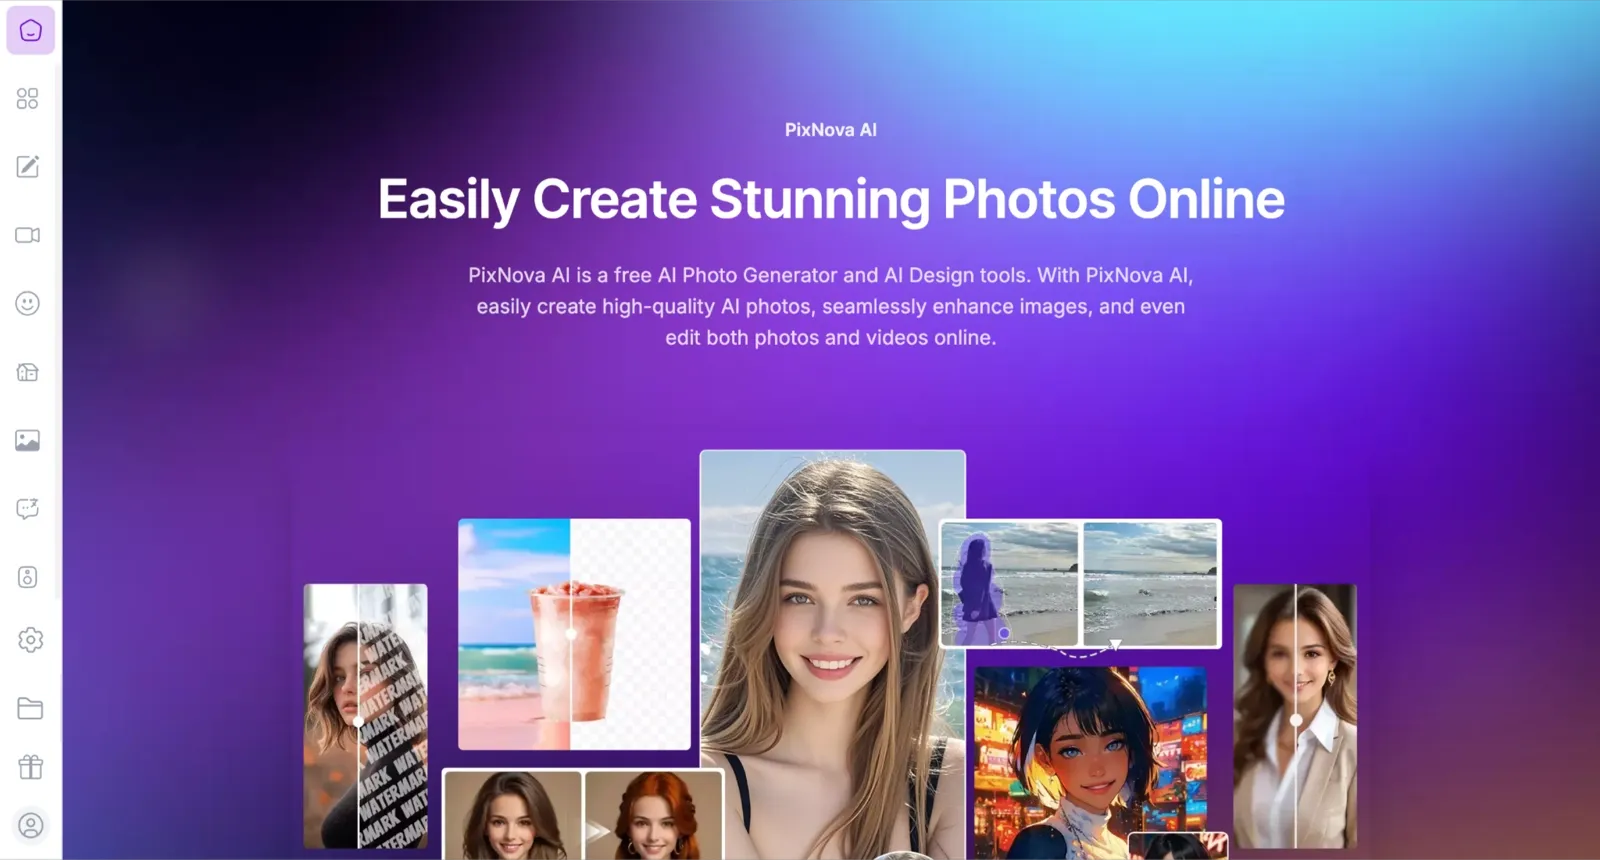Click the 'Easily Create Stunning Photos Online' headline

pos(831,199)
